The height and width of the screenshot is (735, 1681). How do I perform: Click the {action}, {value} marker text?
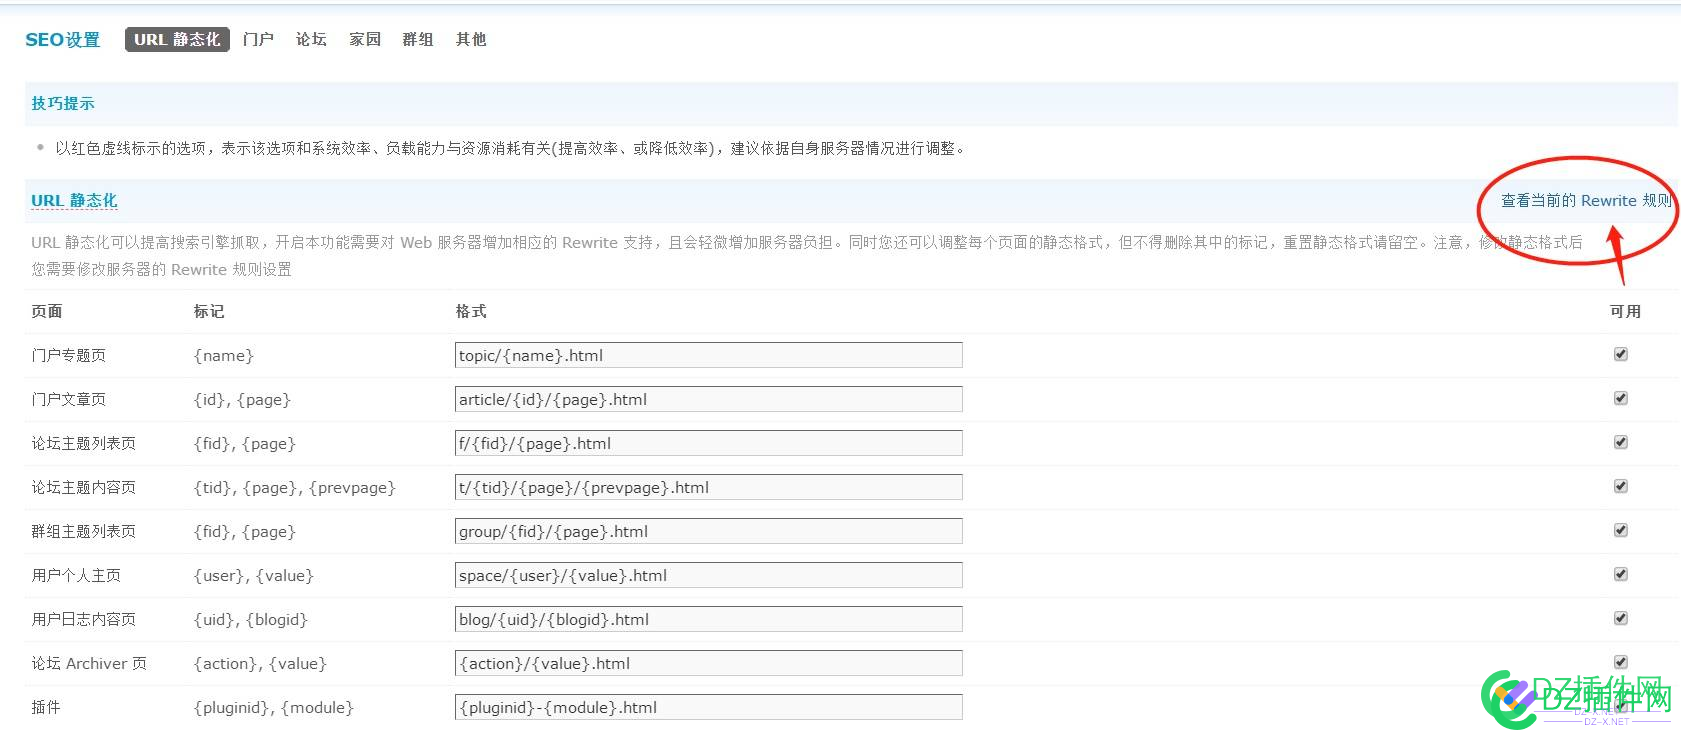click(260, 663)
